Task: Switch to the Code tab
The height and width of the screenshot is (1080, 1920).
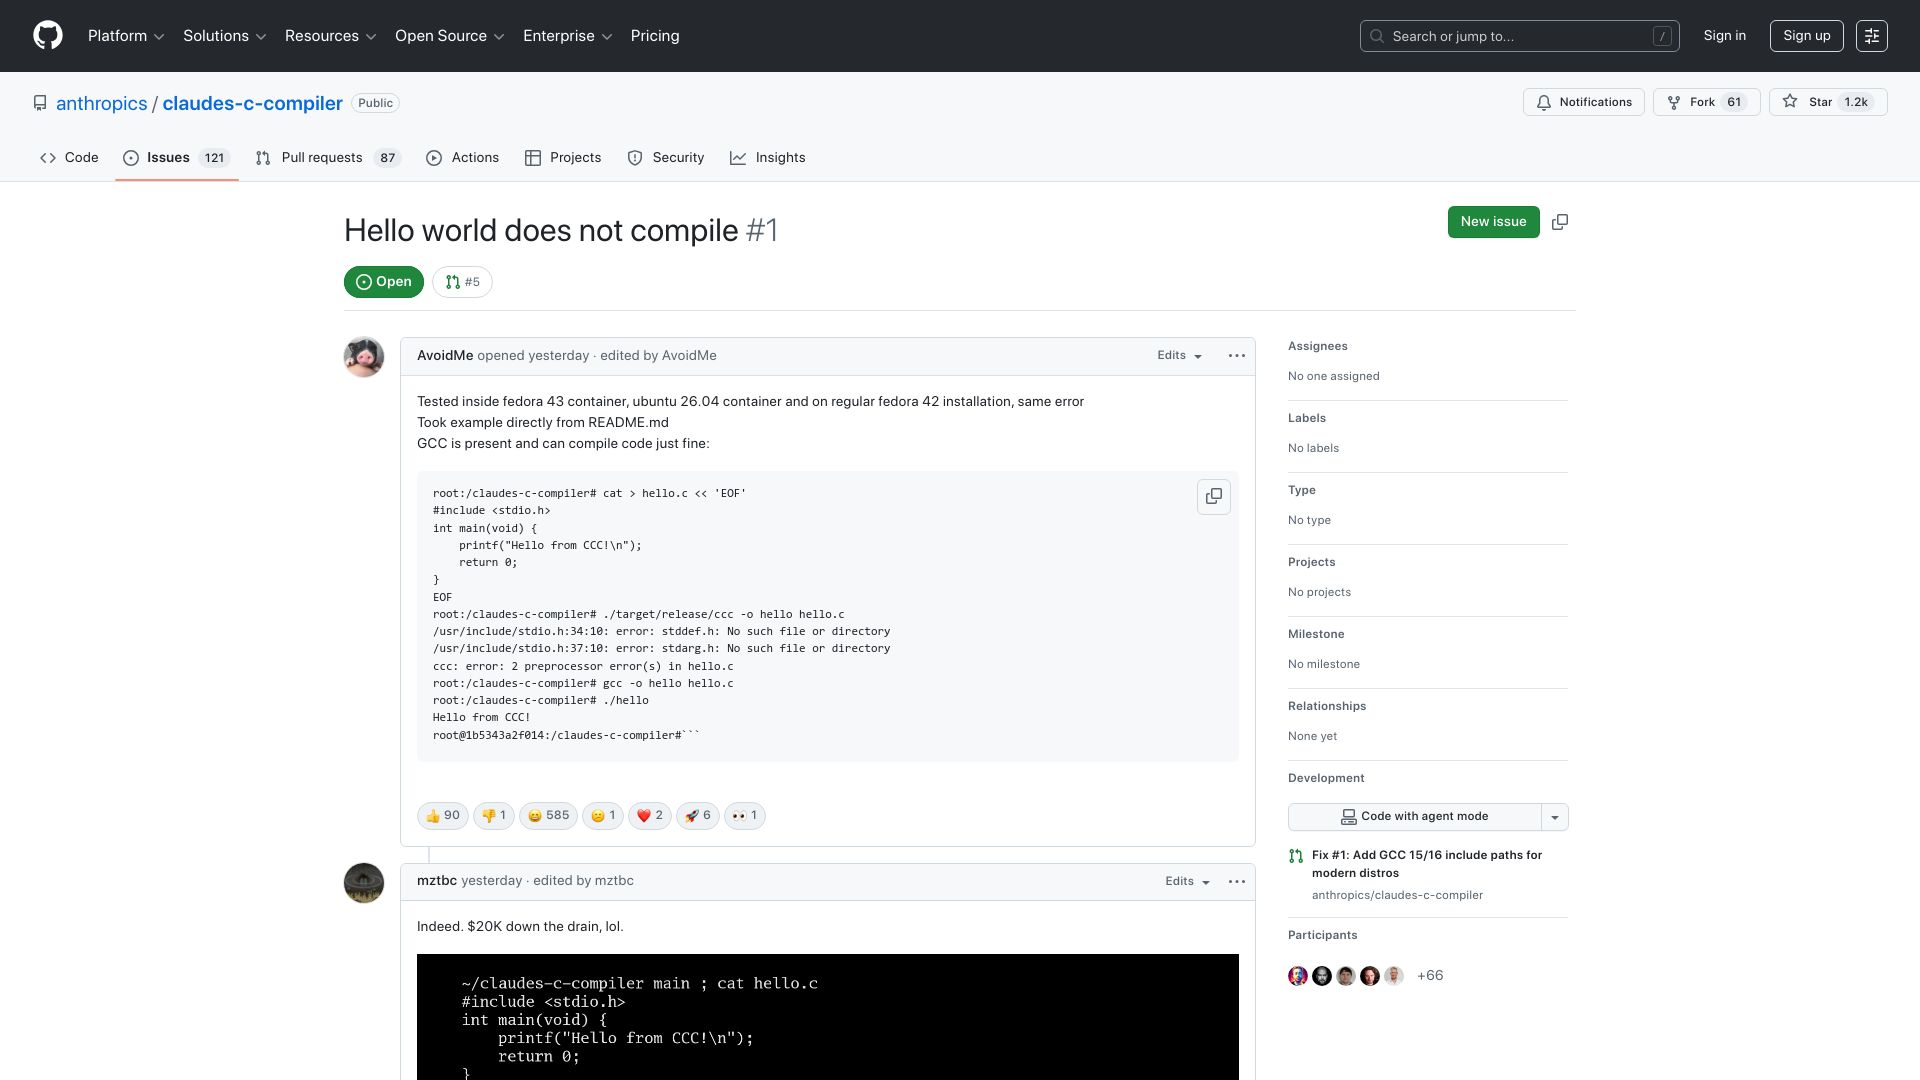Action: click(x=69, y=158)
